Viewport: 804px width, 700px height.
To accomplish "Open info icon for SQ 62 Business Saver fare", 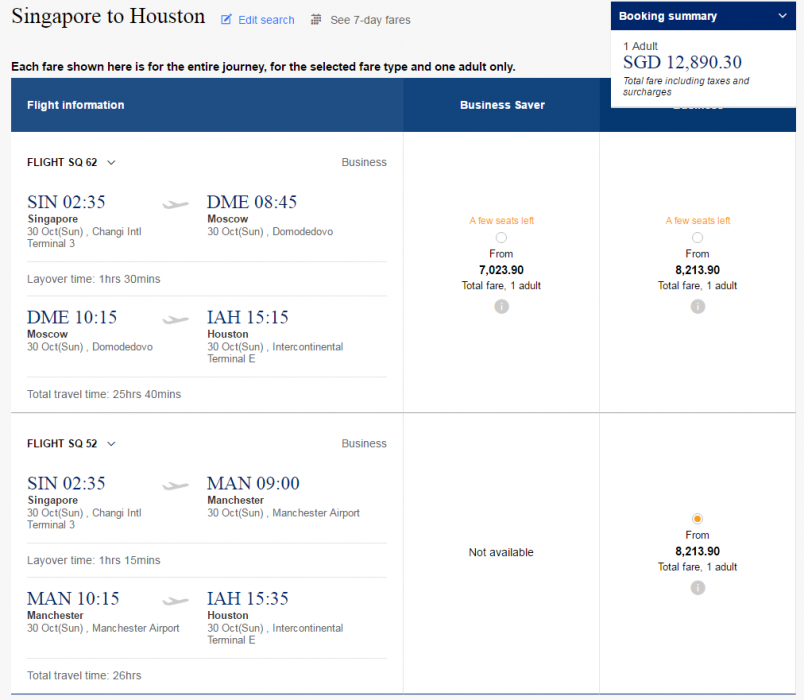I will [x=501, y=306].
